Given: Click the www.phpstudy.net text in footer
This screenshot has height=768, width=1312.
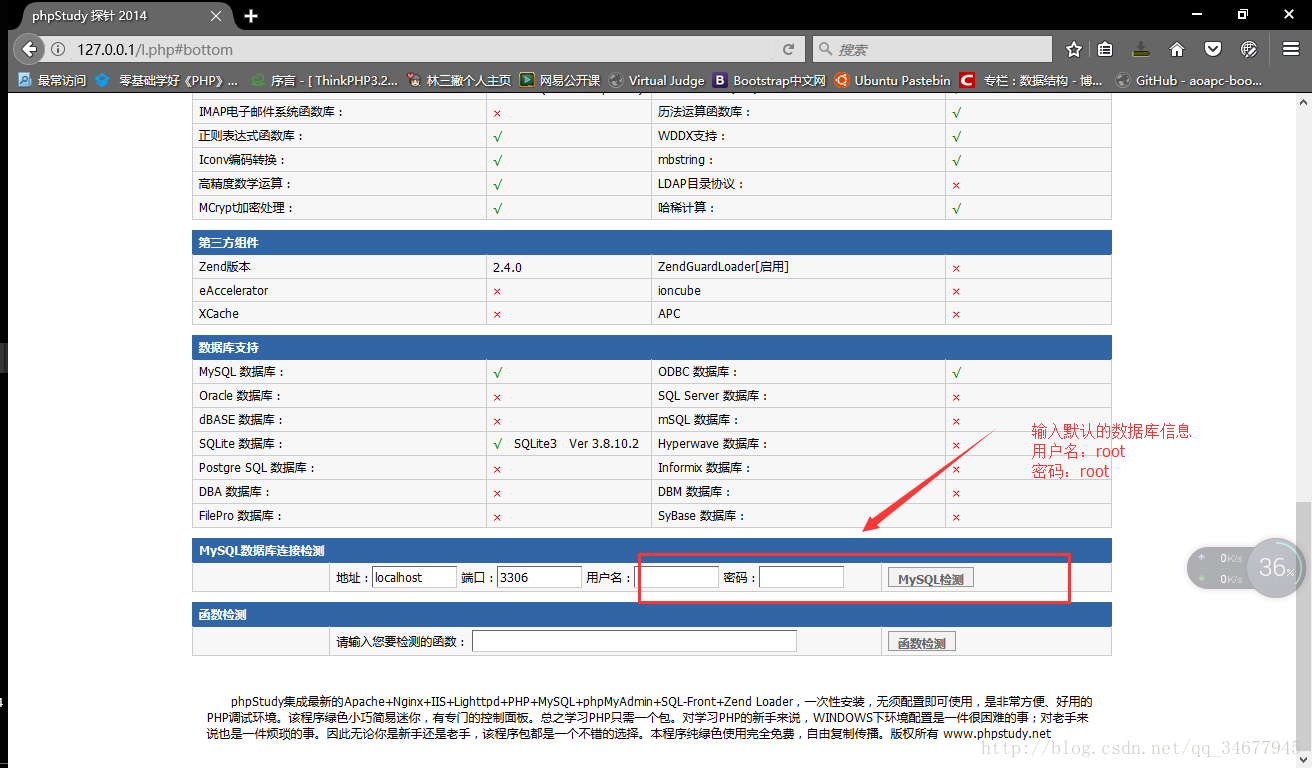Looking at the screenshot, I should tap(997, 733).
